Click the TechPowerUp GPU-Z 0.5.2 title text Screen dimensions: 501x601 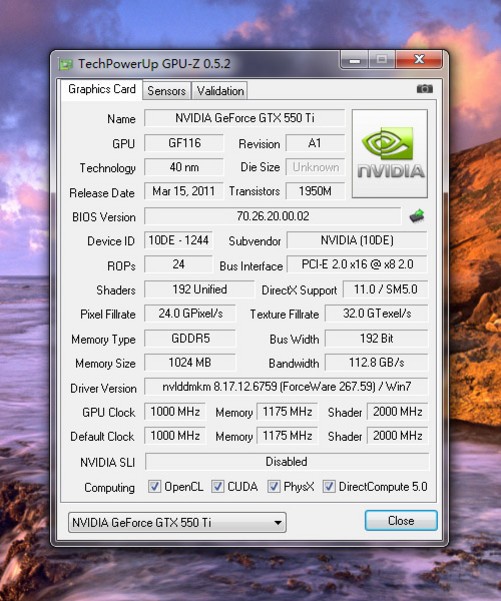click(x=154, y=64)
